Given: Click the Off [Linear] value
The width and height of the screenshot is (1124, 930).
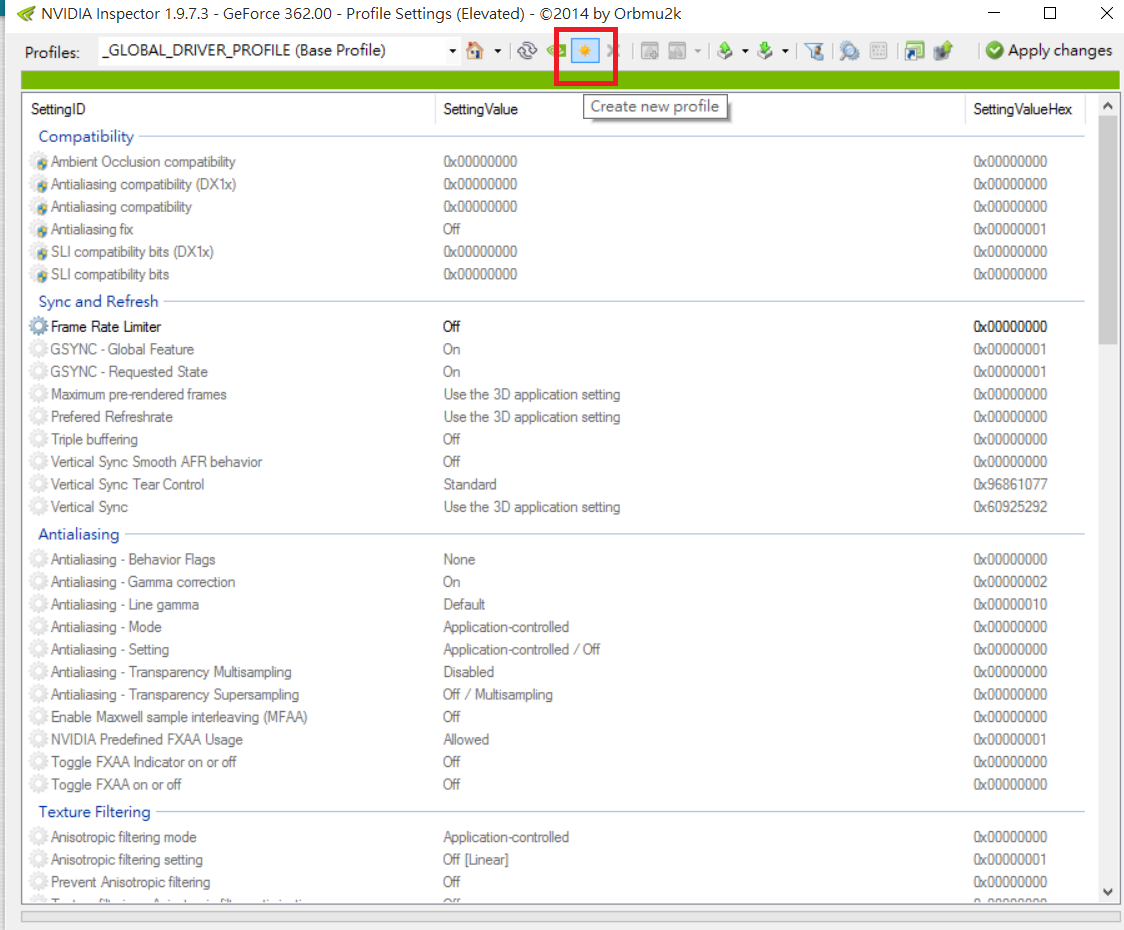Looking at the screenshot, I should tap(475, 859).
